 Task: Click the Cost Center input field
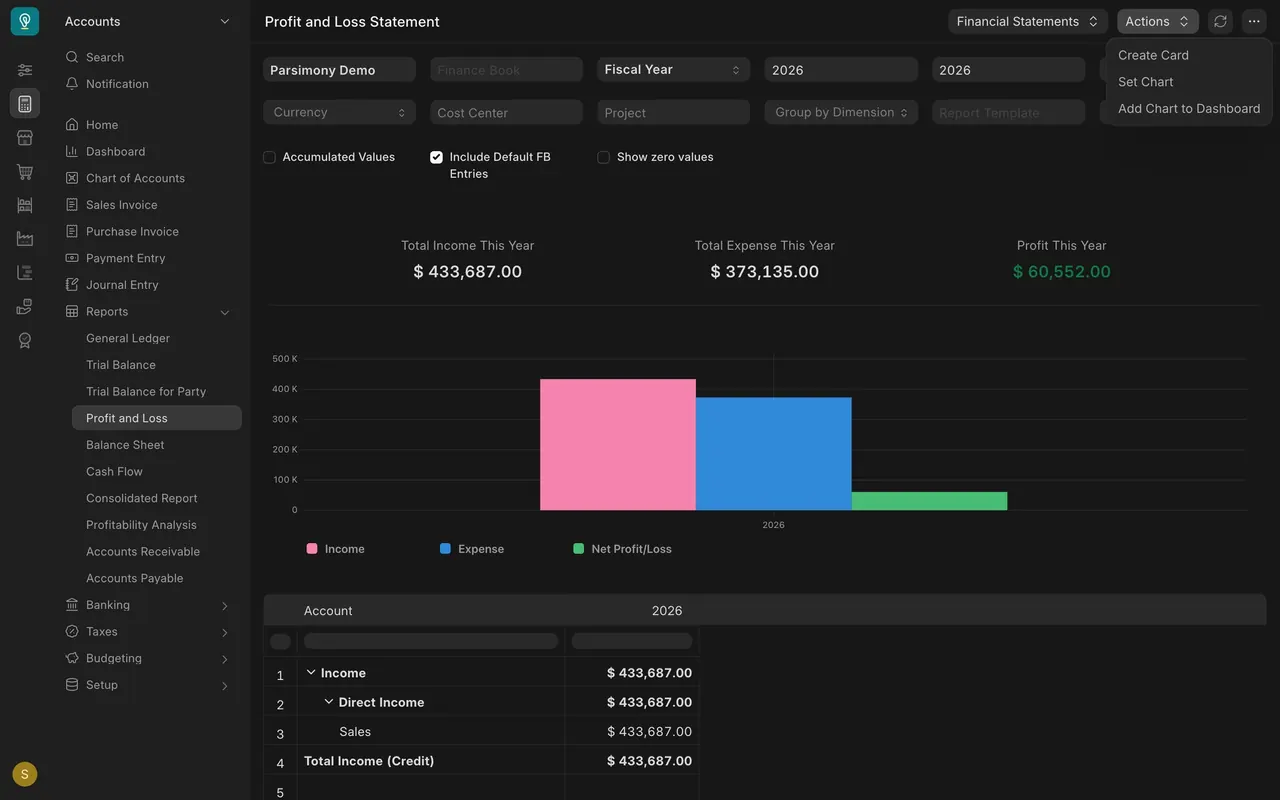(x=506, y=112)
